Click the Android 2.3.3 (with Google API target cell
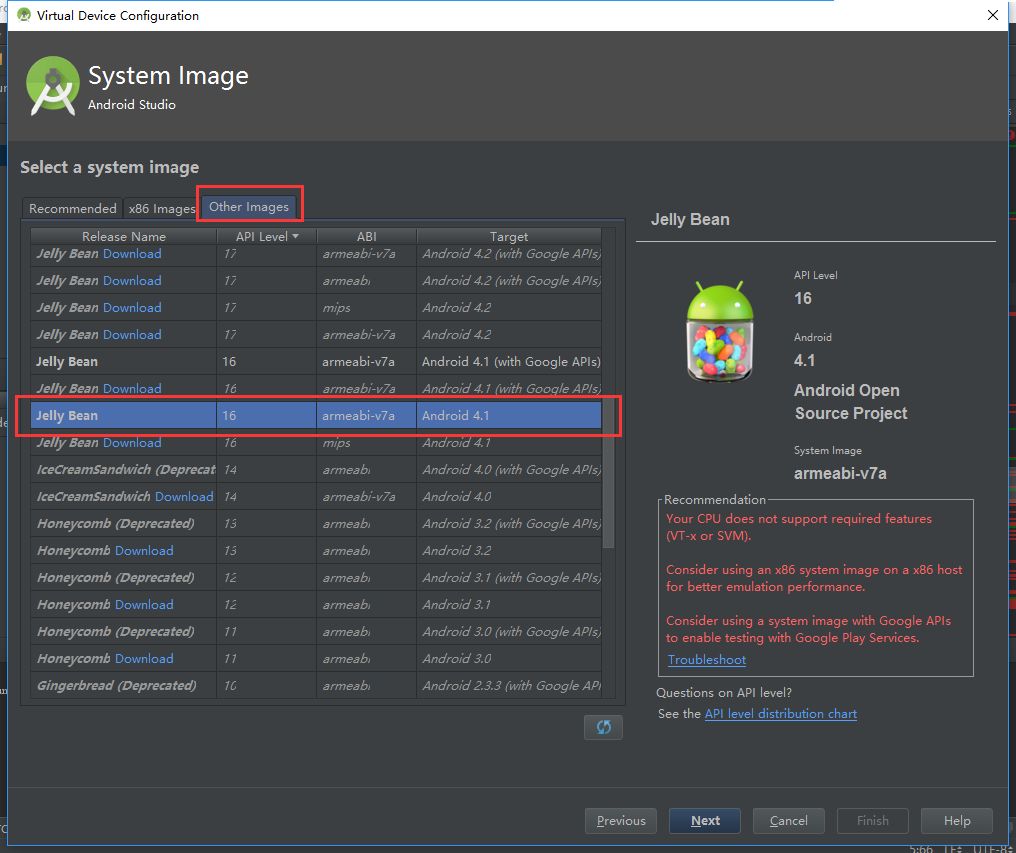Viewport: 1016px width, 853px height. 511,686
